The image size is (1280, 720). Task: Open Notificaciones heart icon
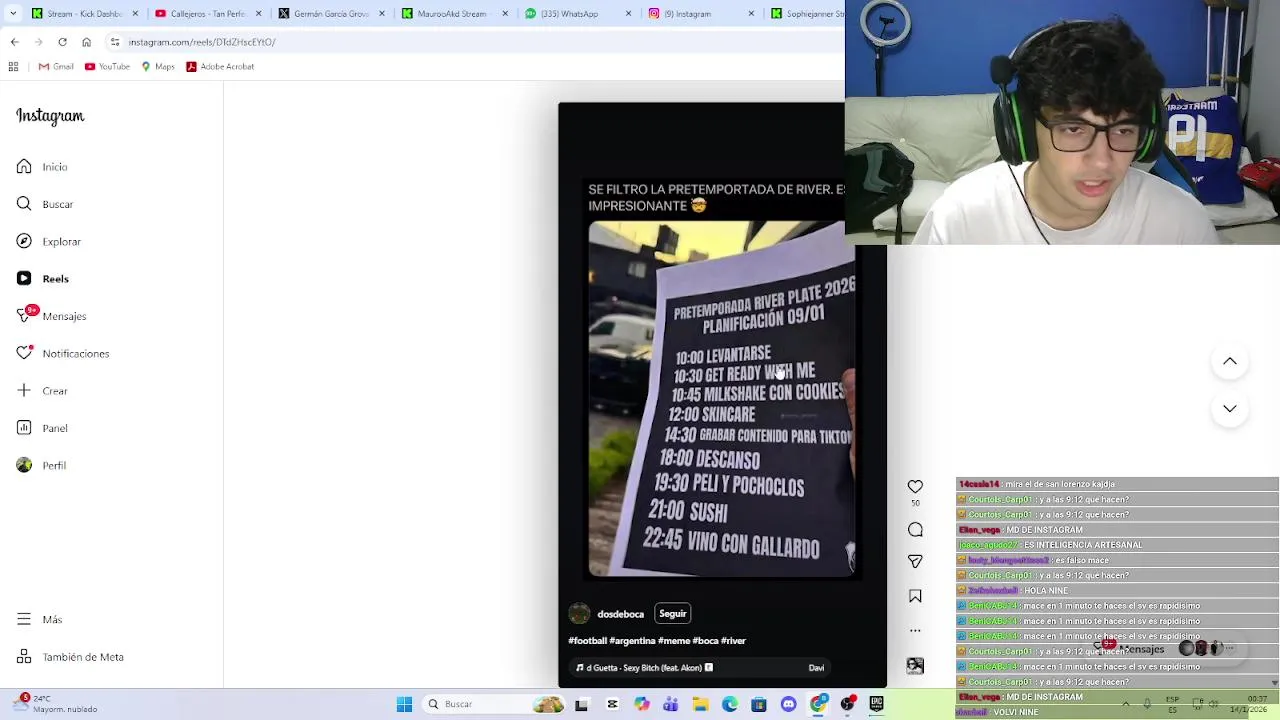(24, 353)
